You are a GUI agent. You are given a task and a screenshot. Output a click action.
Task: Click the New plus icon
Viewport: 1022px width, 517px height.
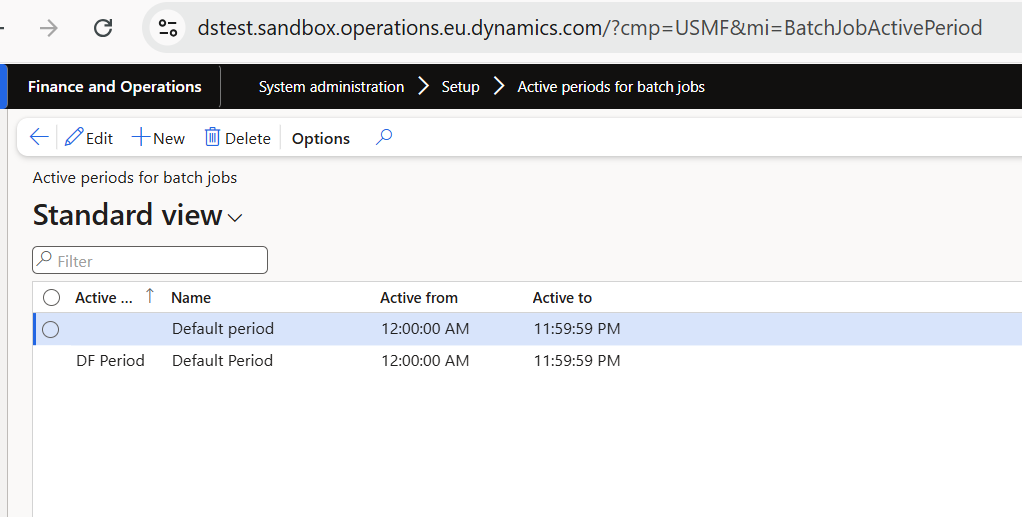(x=141, y=138)
